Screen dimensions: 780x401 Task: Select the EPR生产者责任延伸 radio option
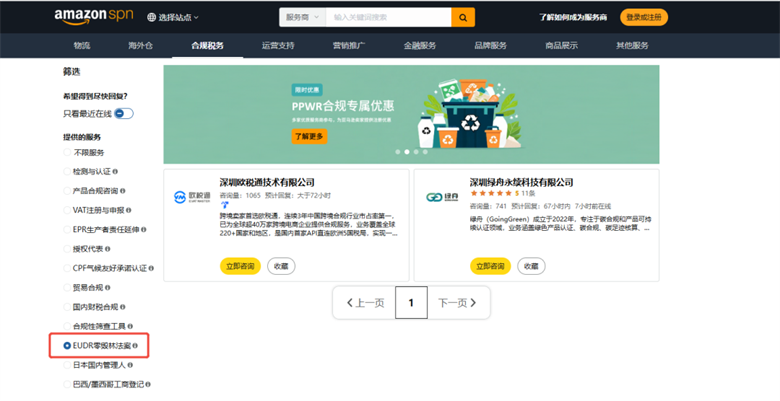point(67,230)
